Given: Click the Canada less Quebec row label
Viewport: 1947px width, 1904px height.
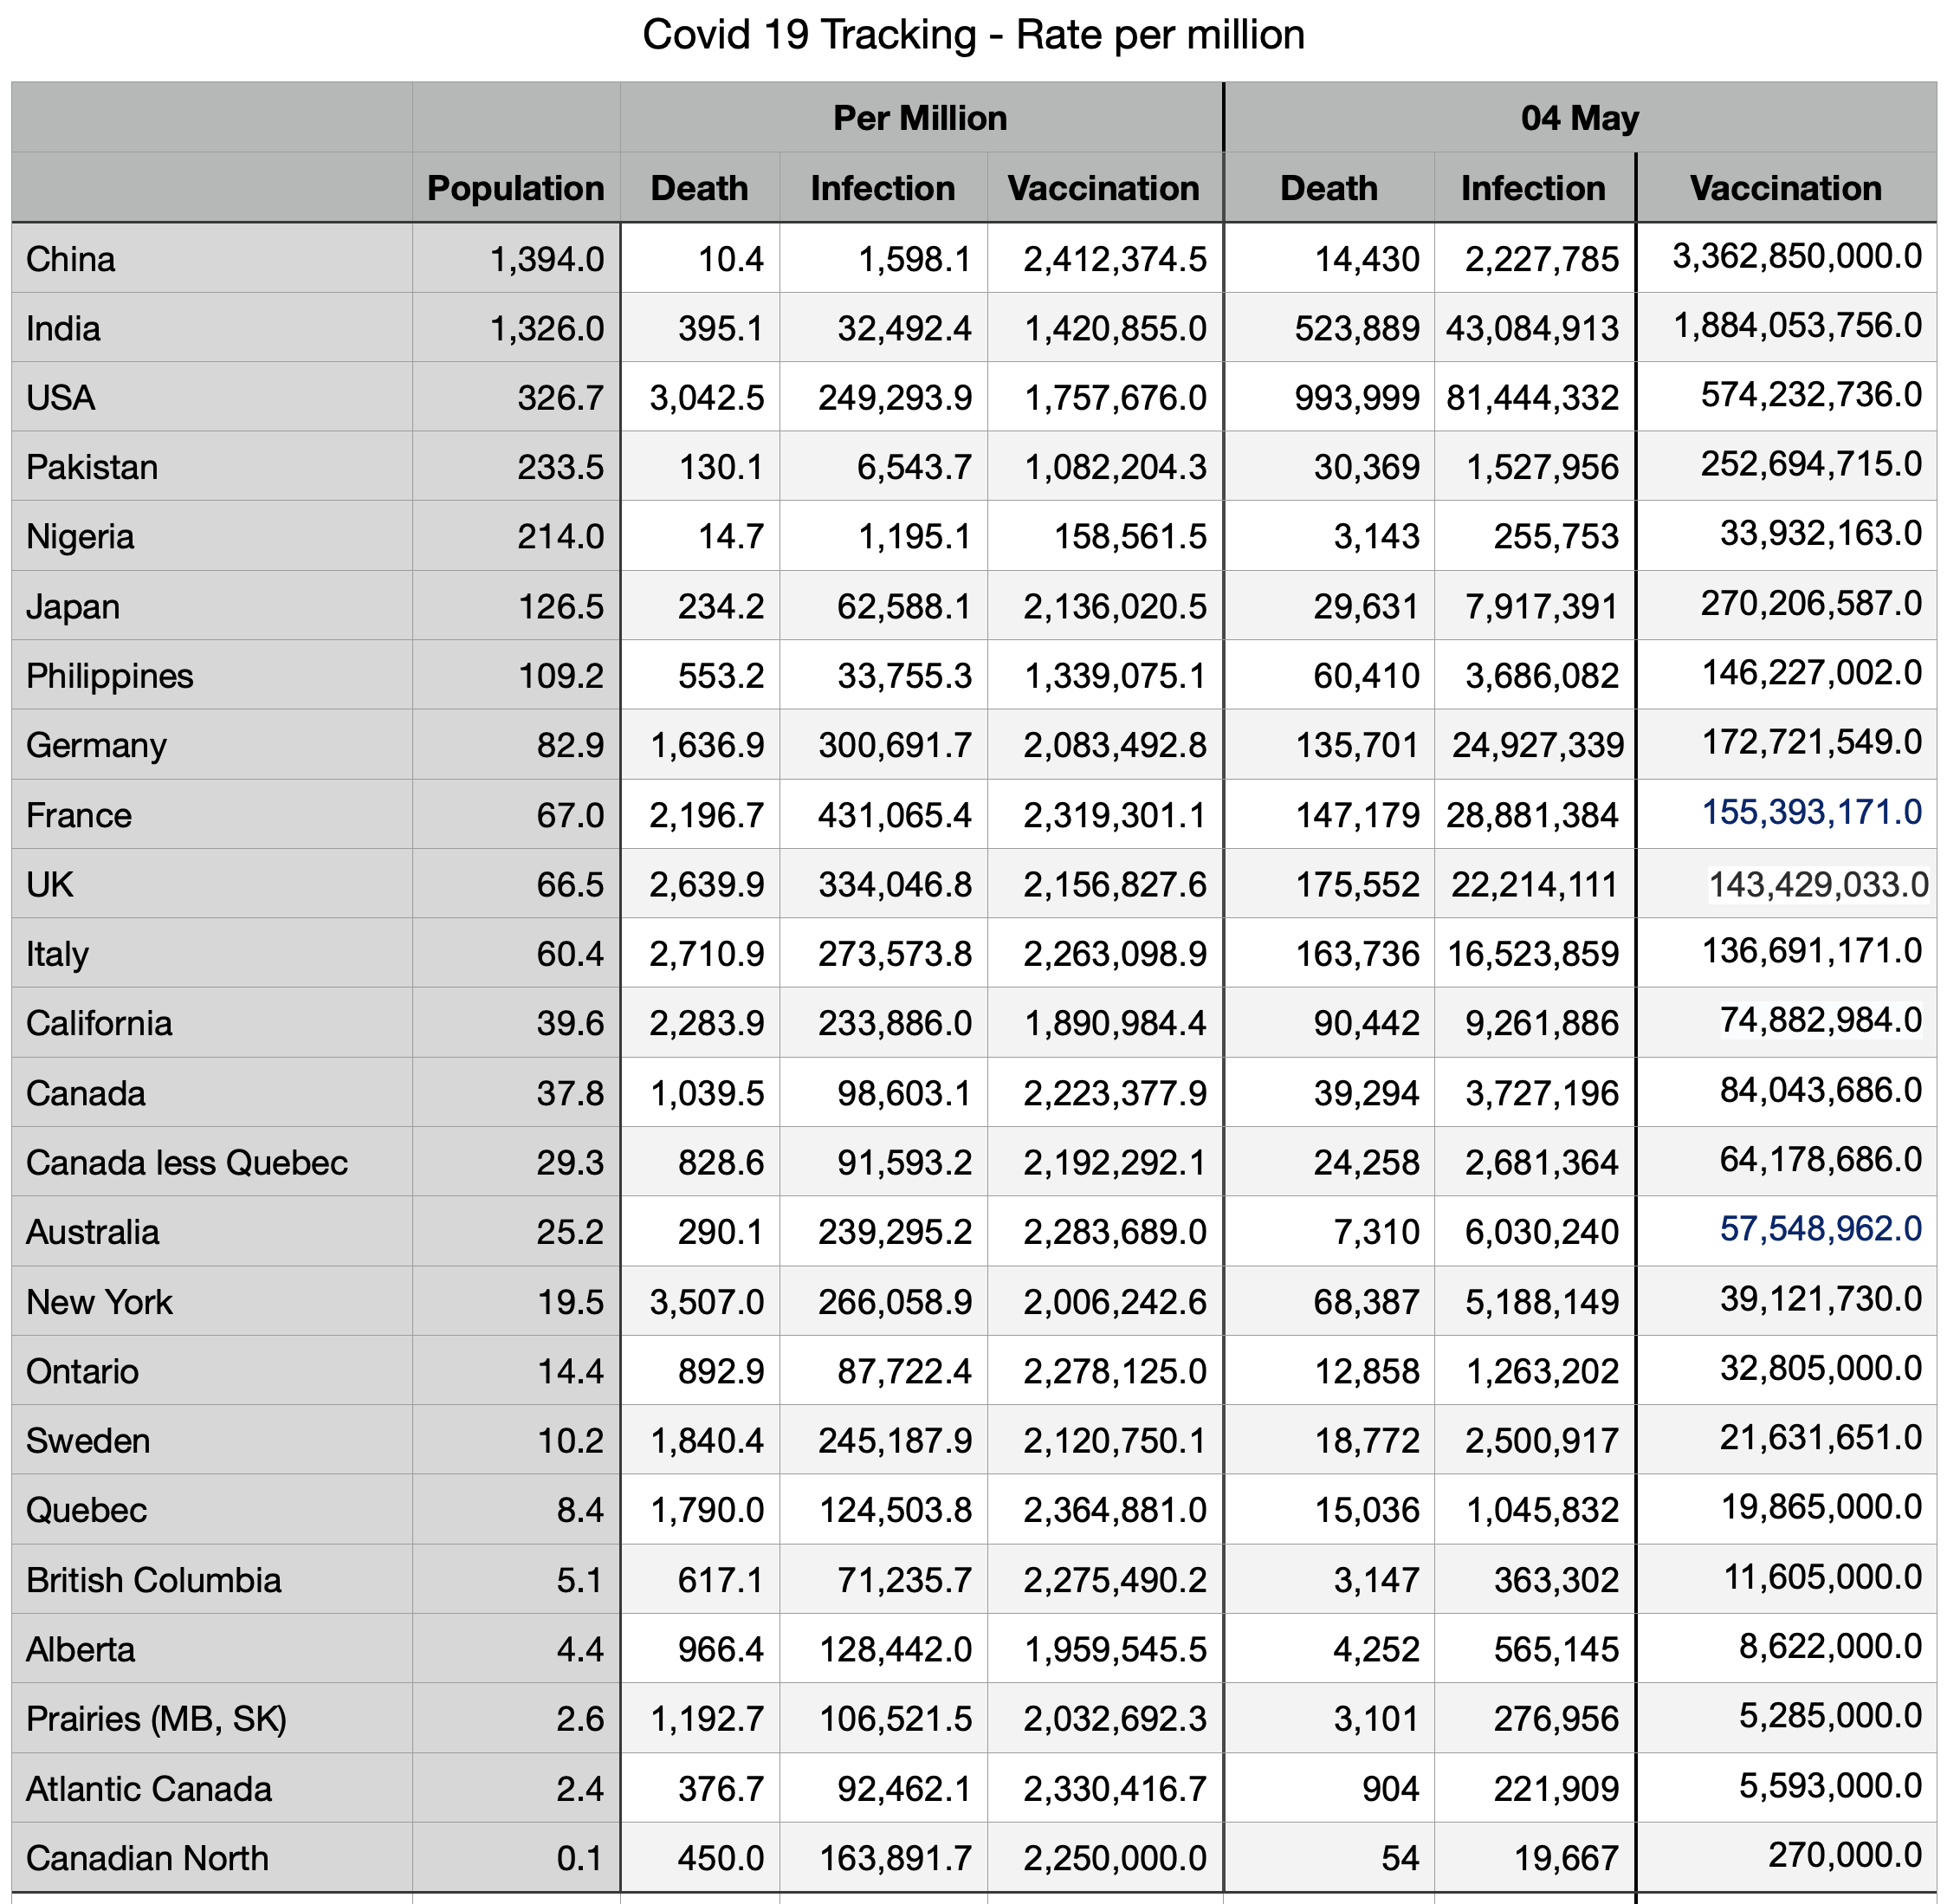Looking at the screenshot, I should pos(187,1163).
